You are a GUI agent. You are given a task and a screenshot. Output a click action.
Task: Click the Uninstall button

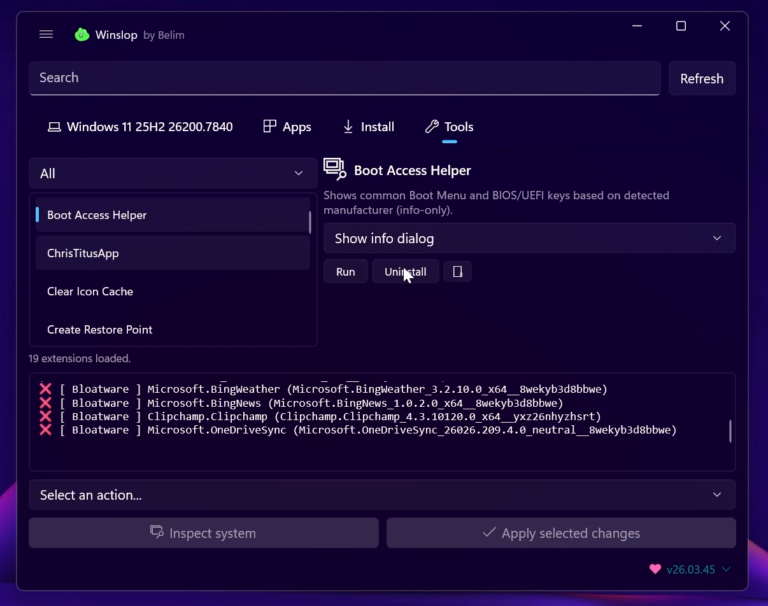coord(405,271)
